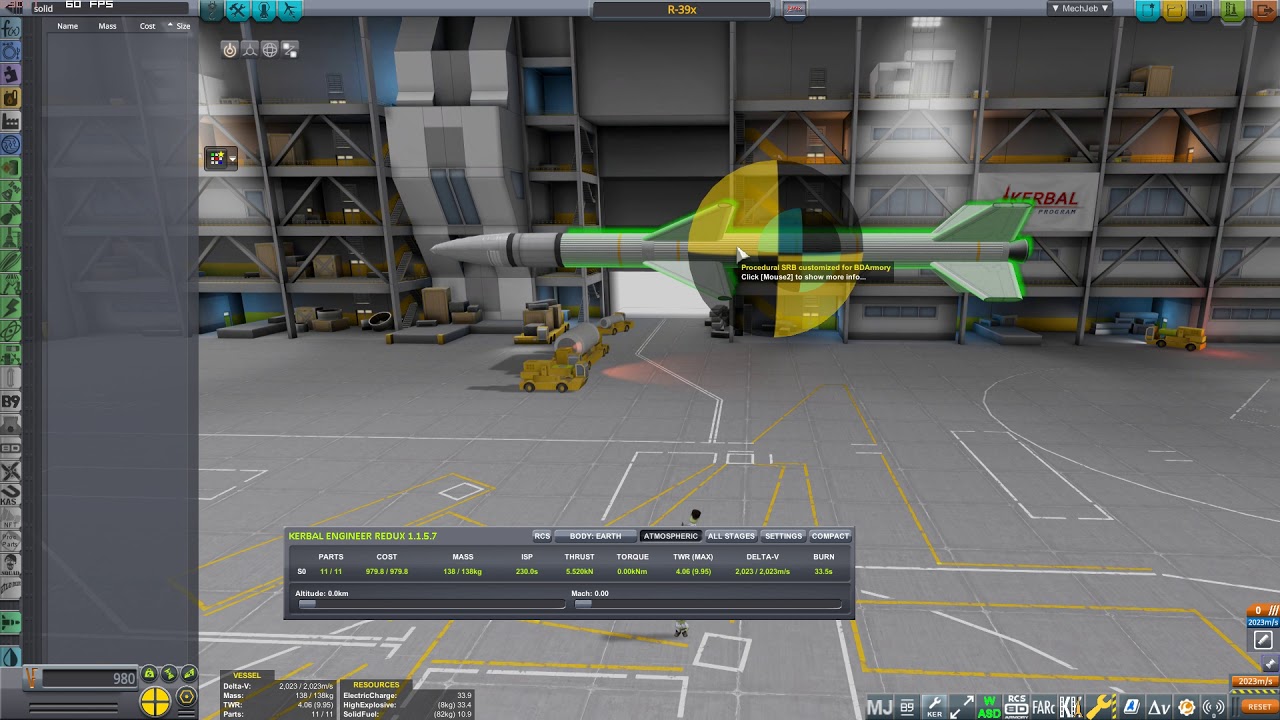Open BODY: EARTH selector in Kerbal Engineer

coord(595,536)
